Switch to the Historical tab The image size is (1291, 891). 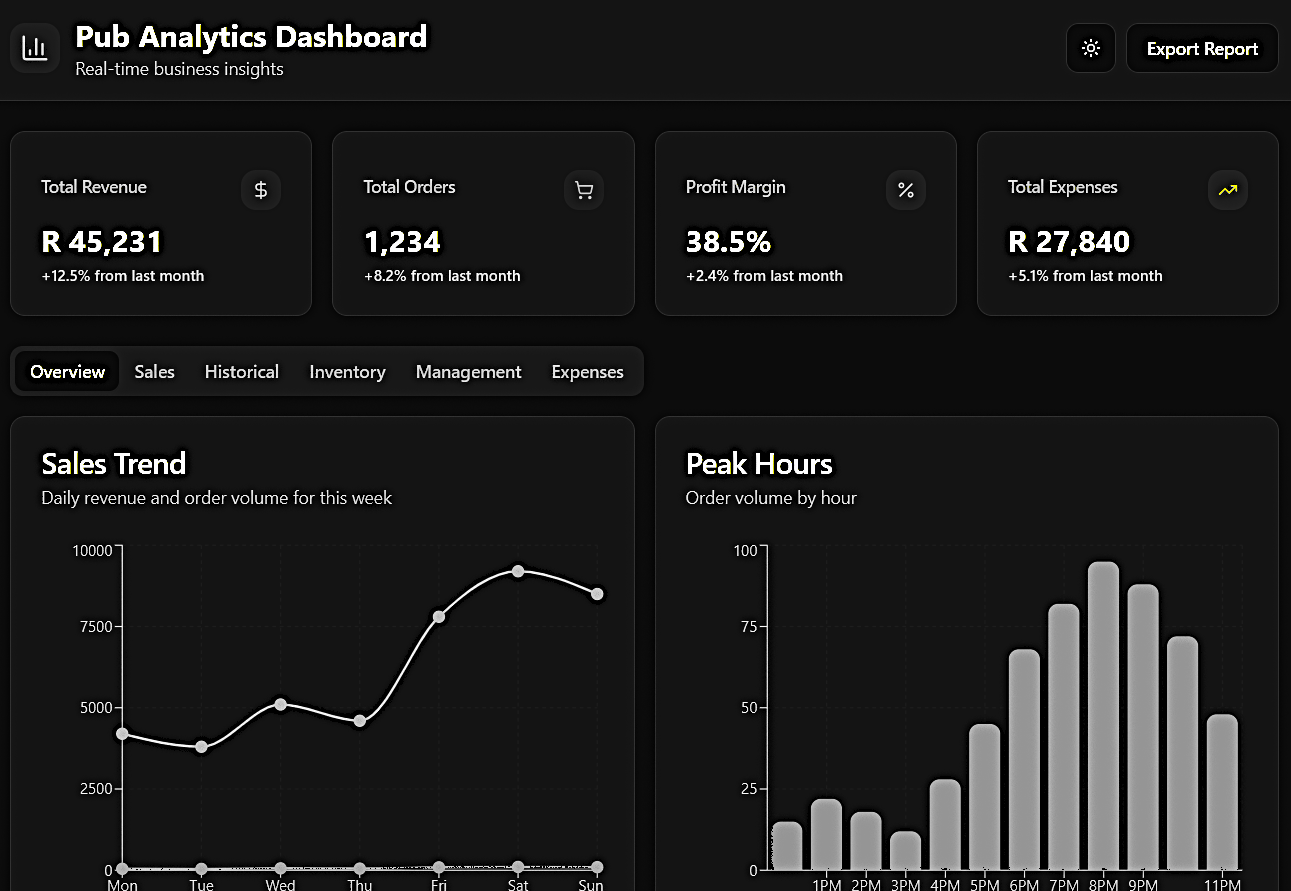point(241,371)
